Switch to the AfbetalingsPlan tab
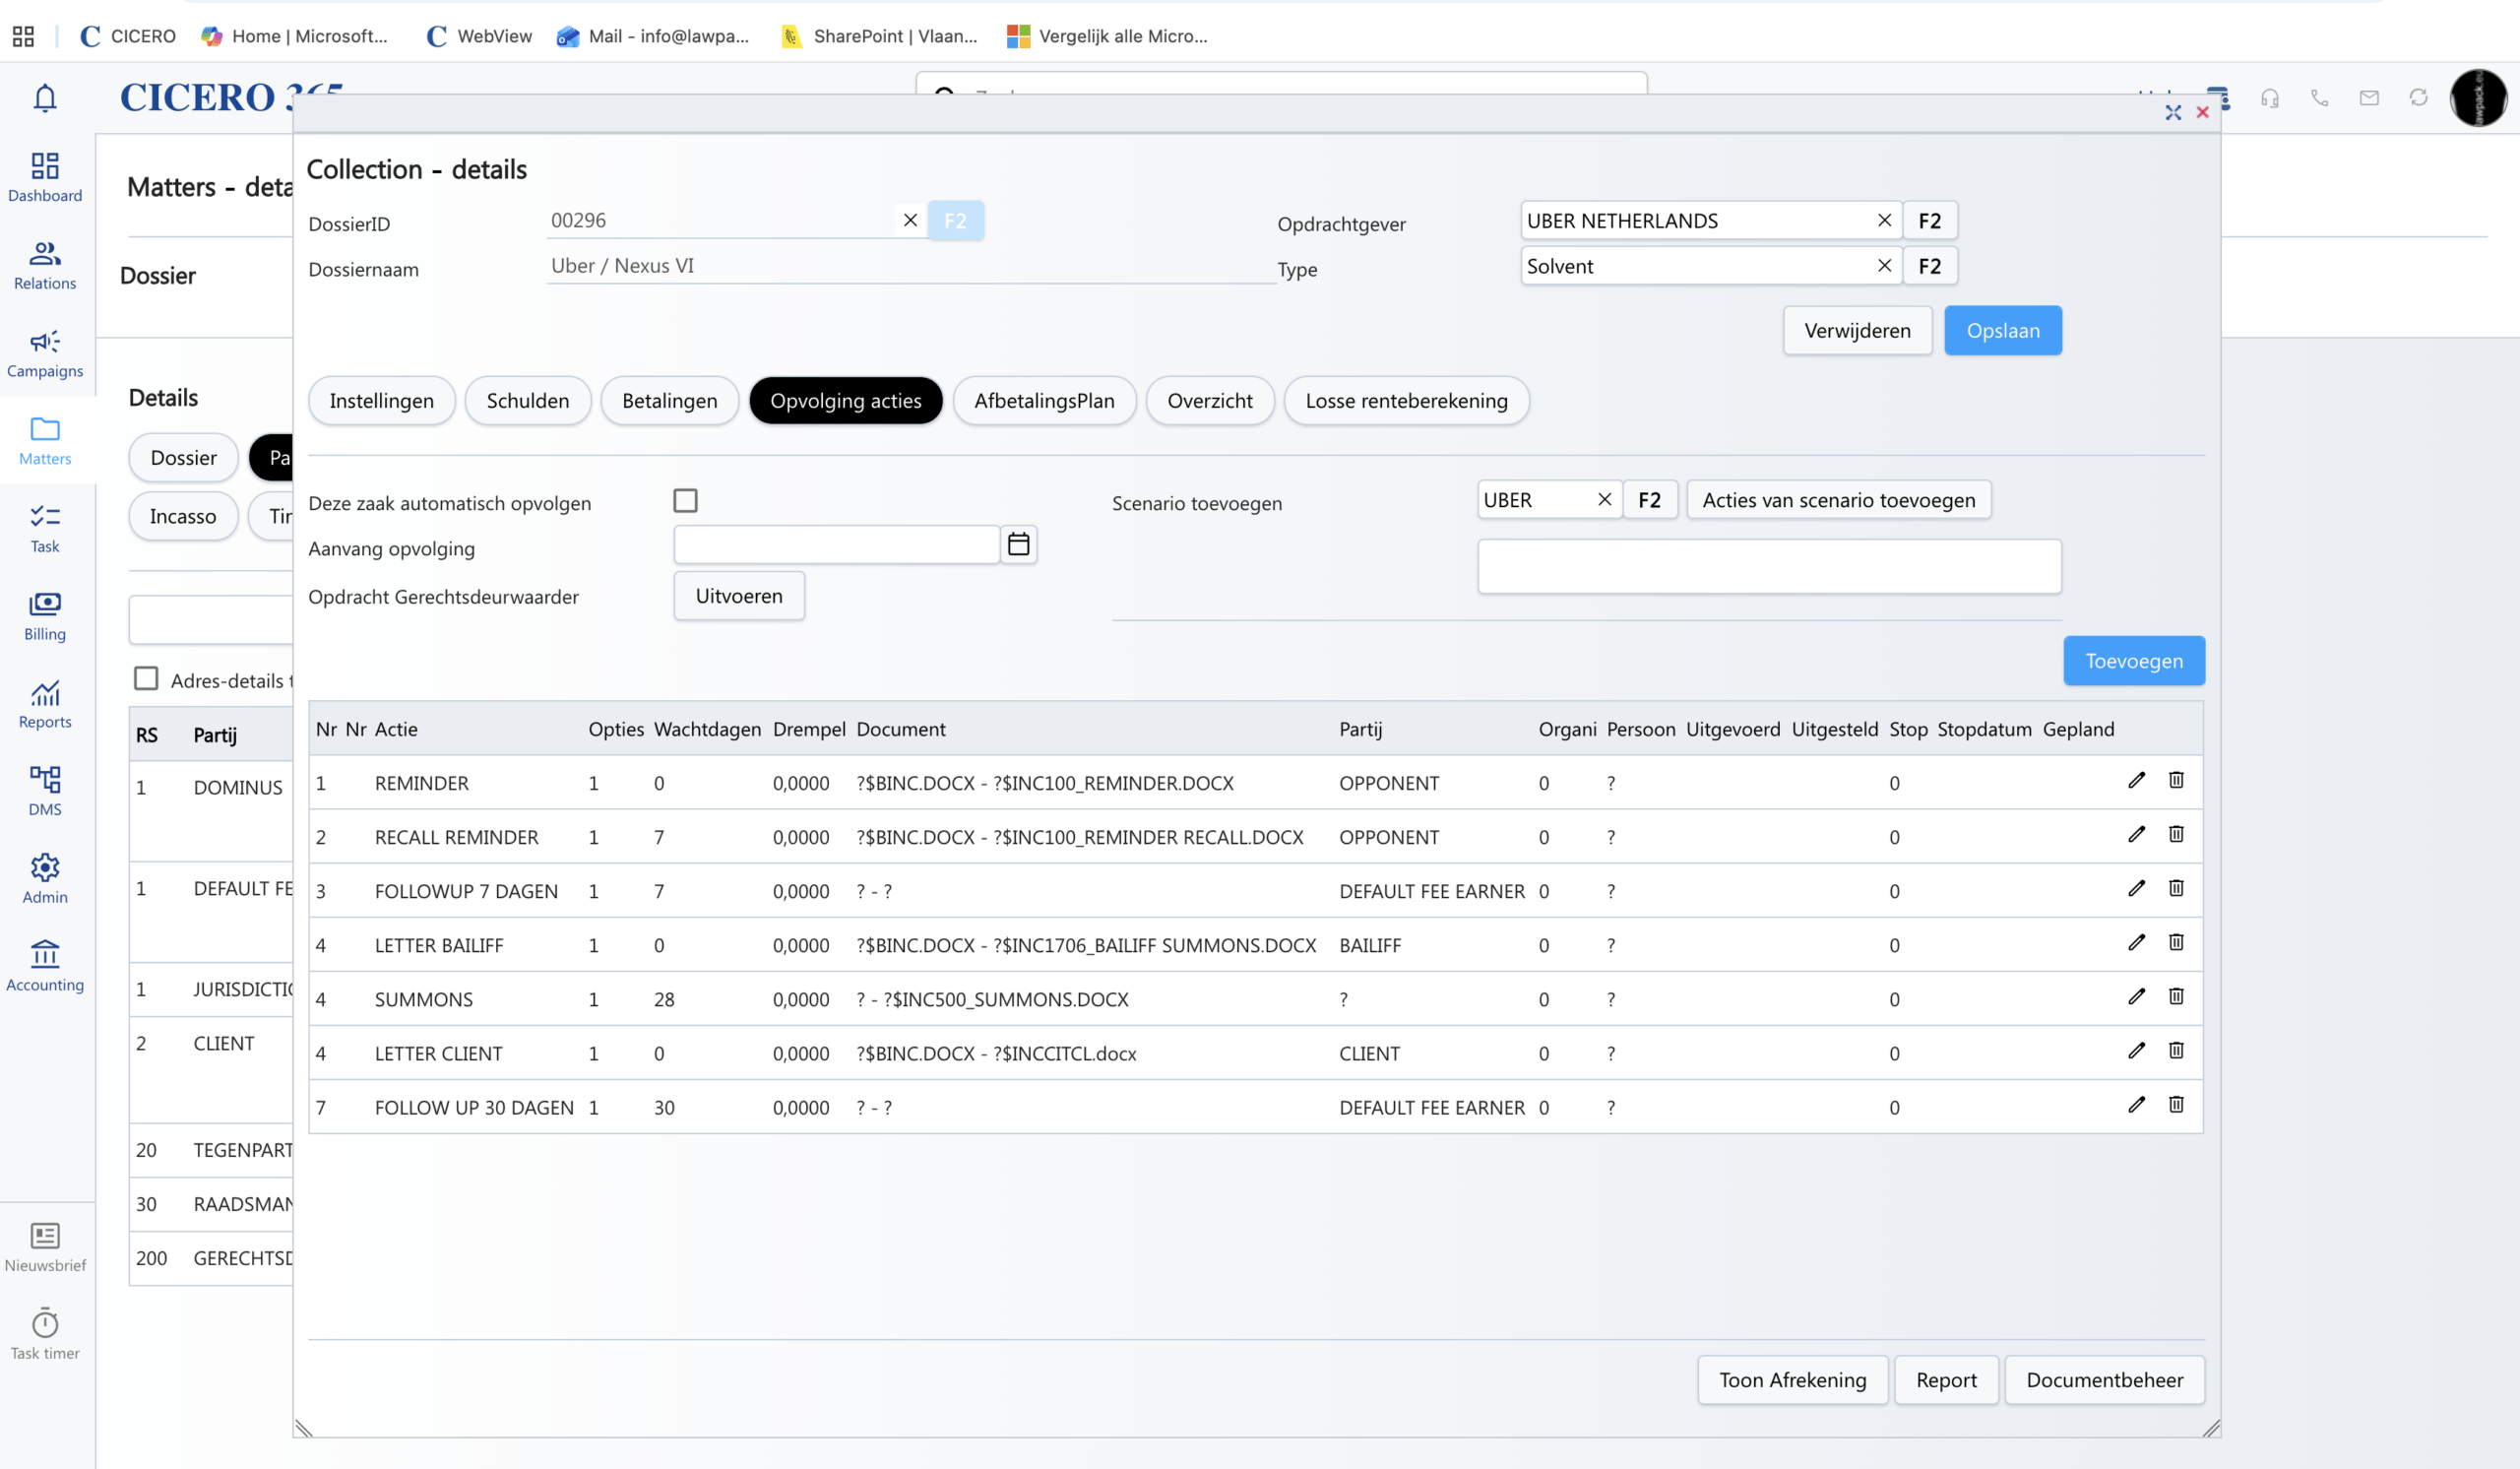The width and height of the screenshot is (2520, 1469). pos(1043,401)
